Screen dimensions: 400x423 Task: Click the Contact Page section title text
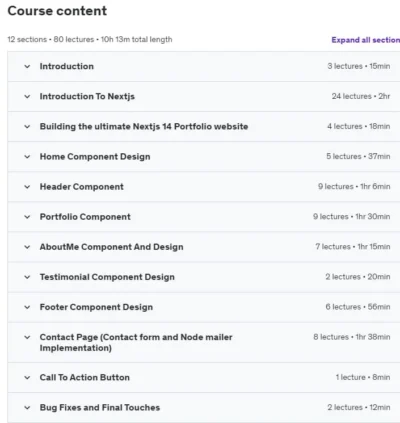click(x=136, y=342)
